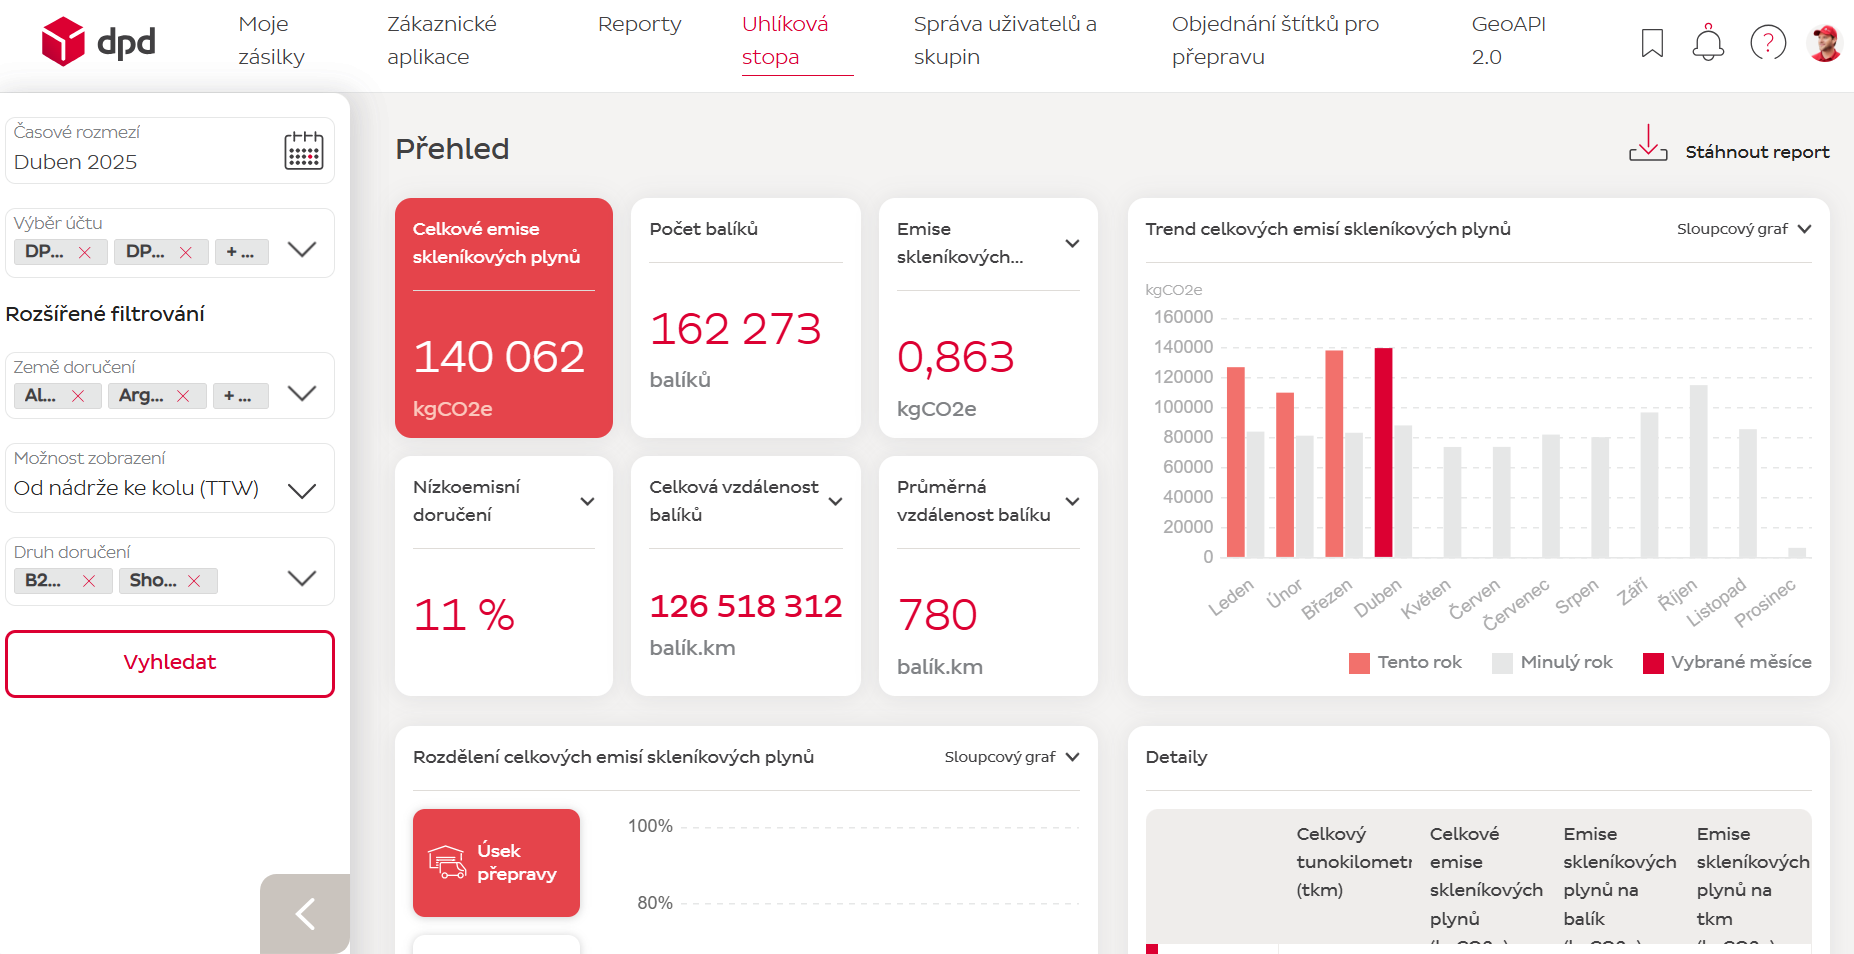Image resolution: width=1854 pixels, height=954 pixels.
Task: Select Úsek přepravy tile
Action: (496, 862)
